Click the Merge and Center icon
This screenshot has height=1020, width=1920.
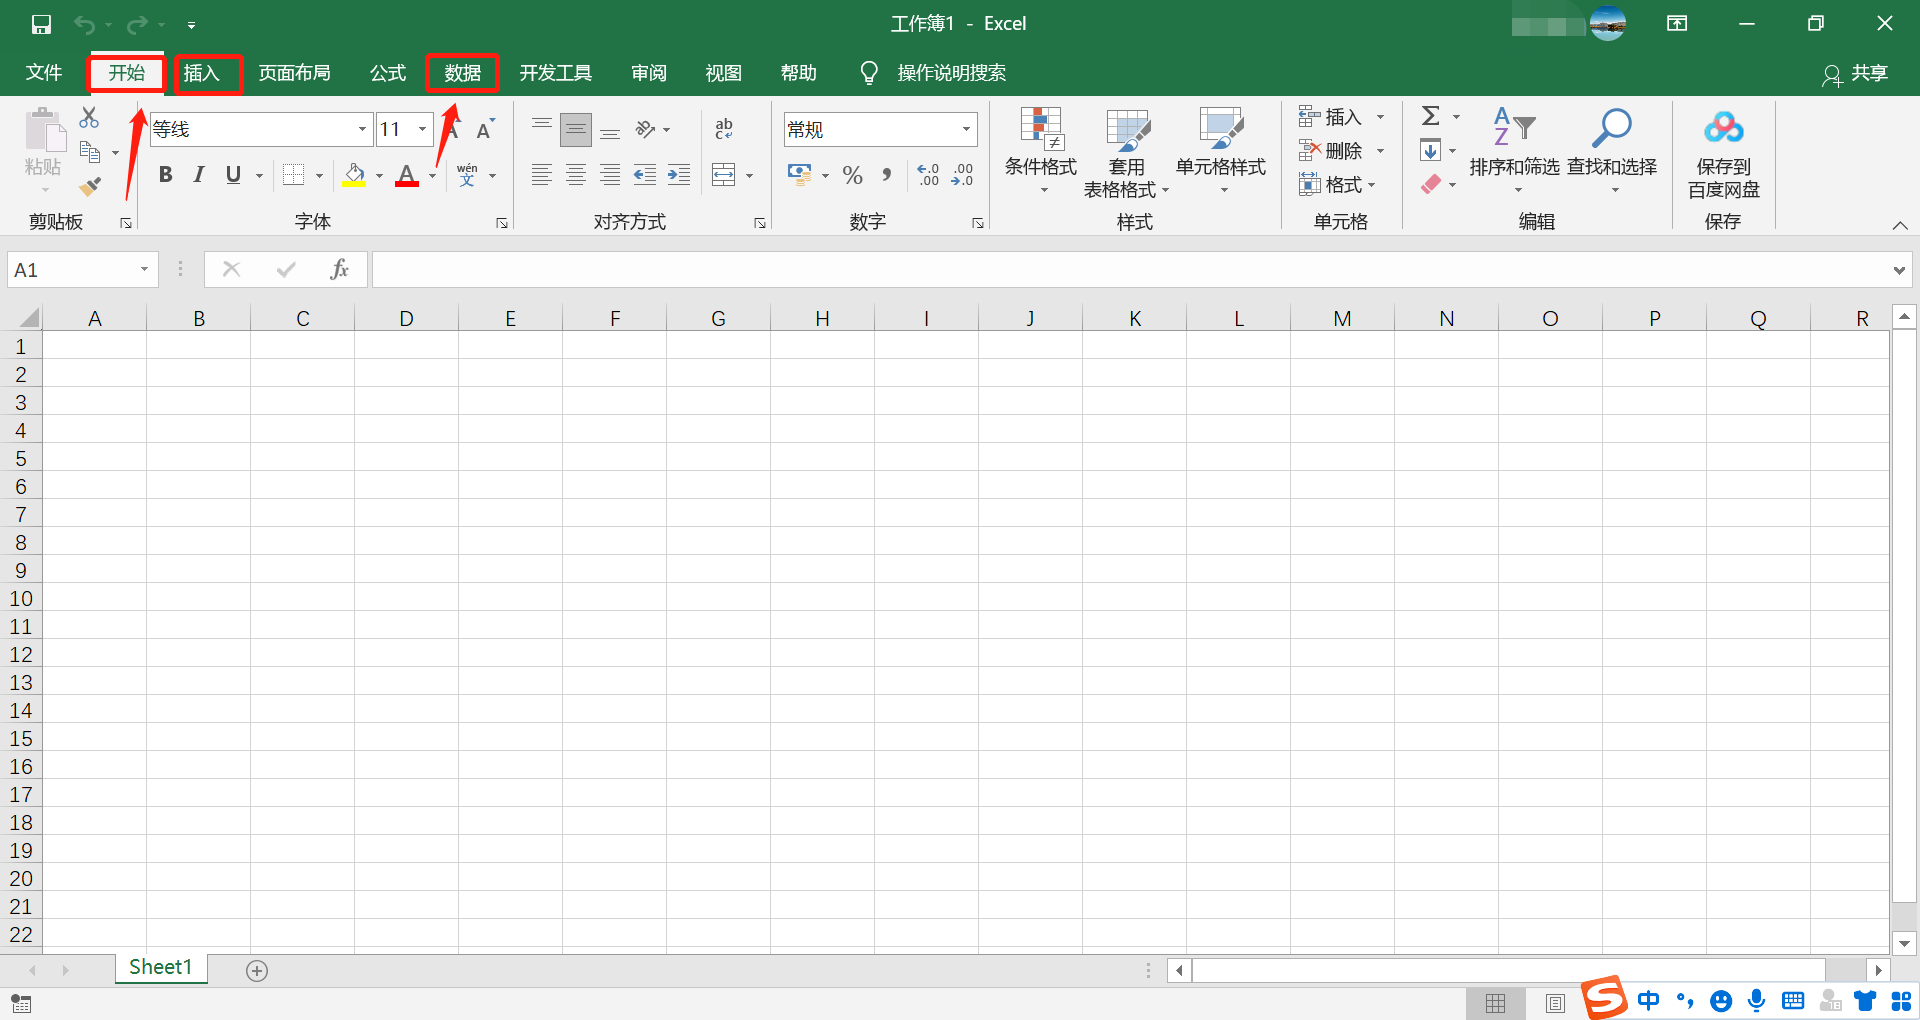724,175
